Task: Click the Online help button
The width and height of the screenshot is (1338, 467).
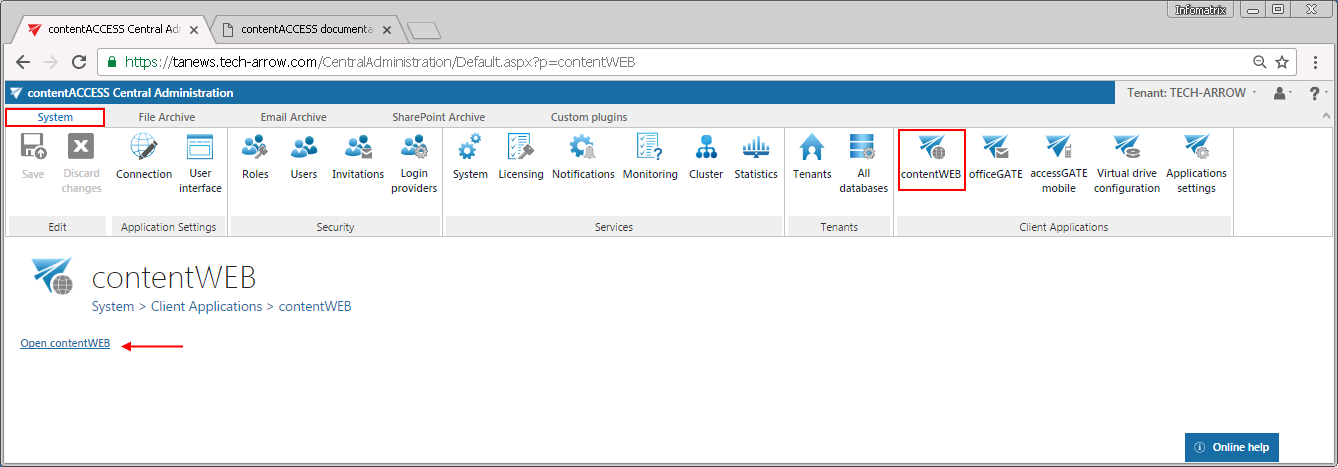Action: pos(1232,447)
